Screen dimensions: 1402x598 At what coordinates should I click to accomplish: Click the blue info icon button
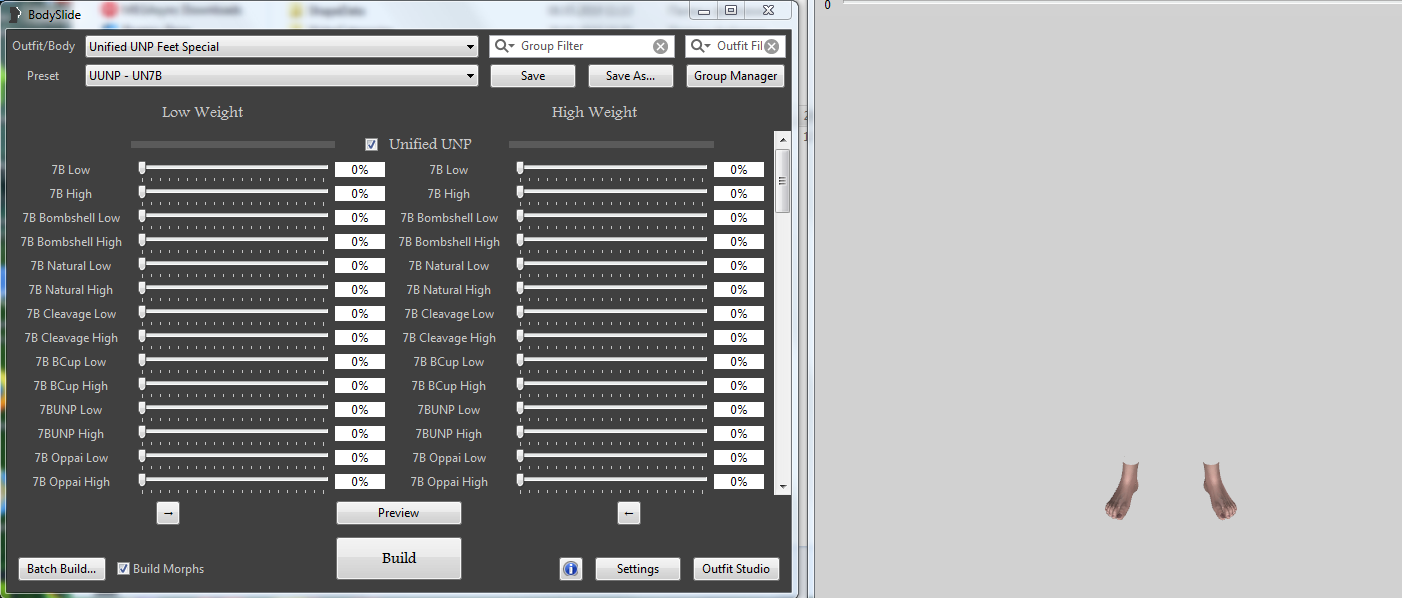pyautogui.click(x=571, y=569)
